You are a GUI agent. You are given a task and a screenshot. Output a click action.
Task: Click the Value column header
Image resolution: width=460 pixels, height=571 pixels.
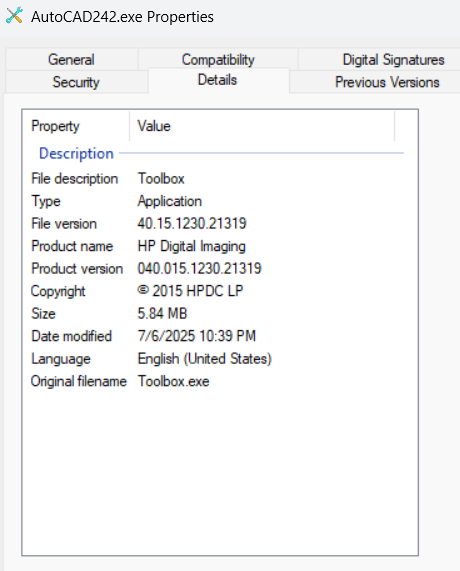coord(154,126)
